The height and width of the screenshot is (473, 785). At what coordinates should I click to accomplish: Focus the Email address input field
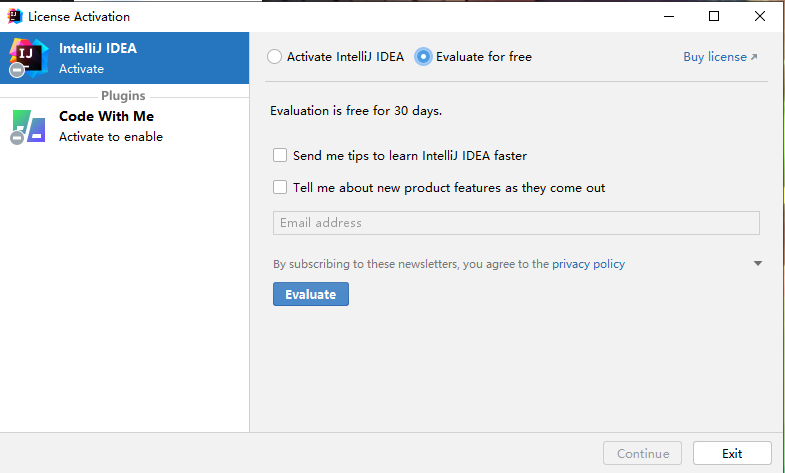pos(516,223)
